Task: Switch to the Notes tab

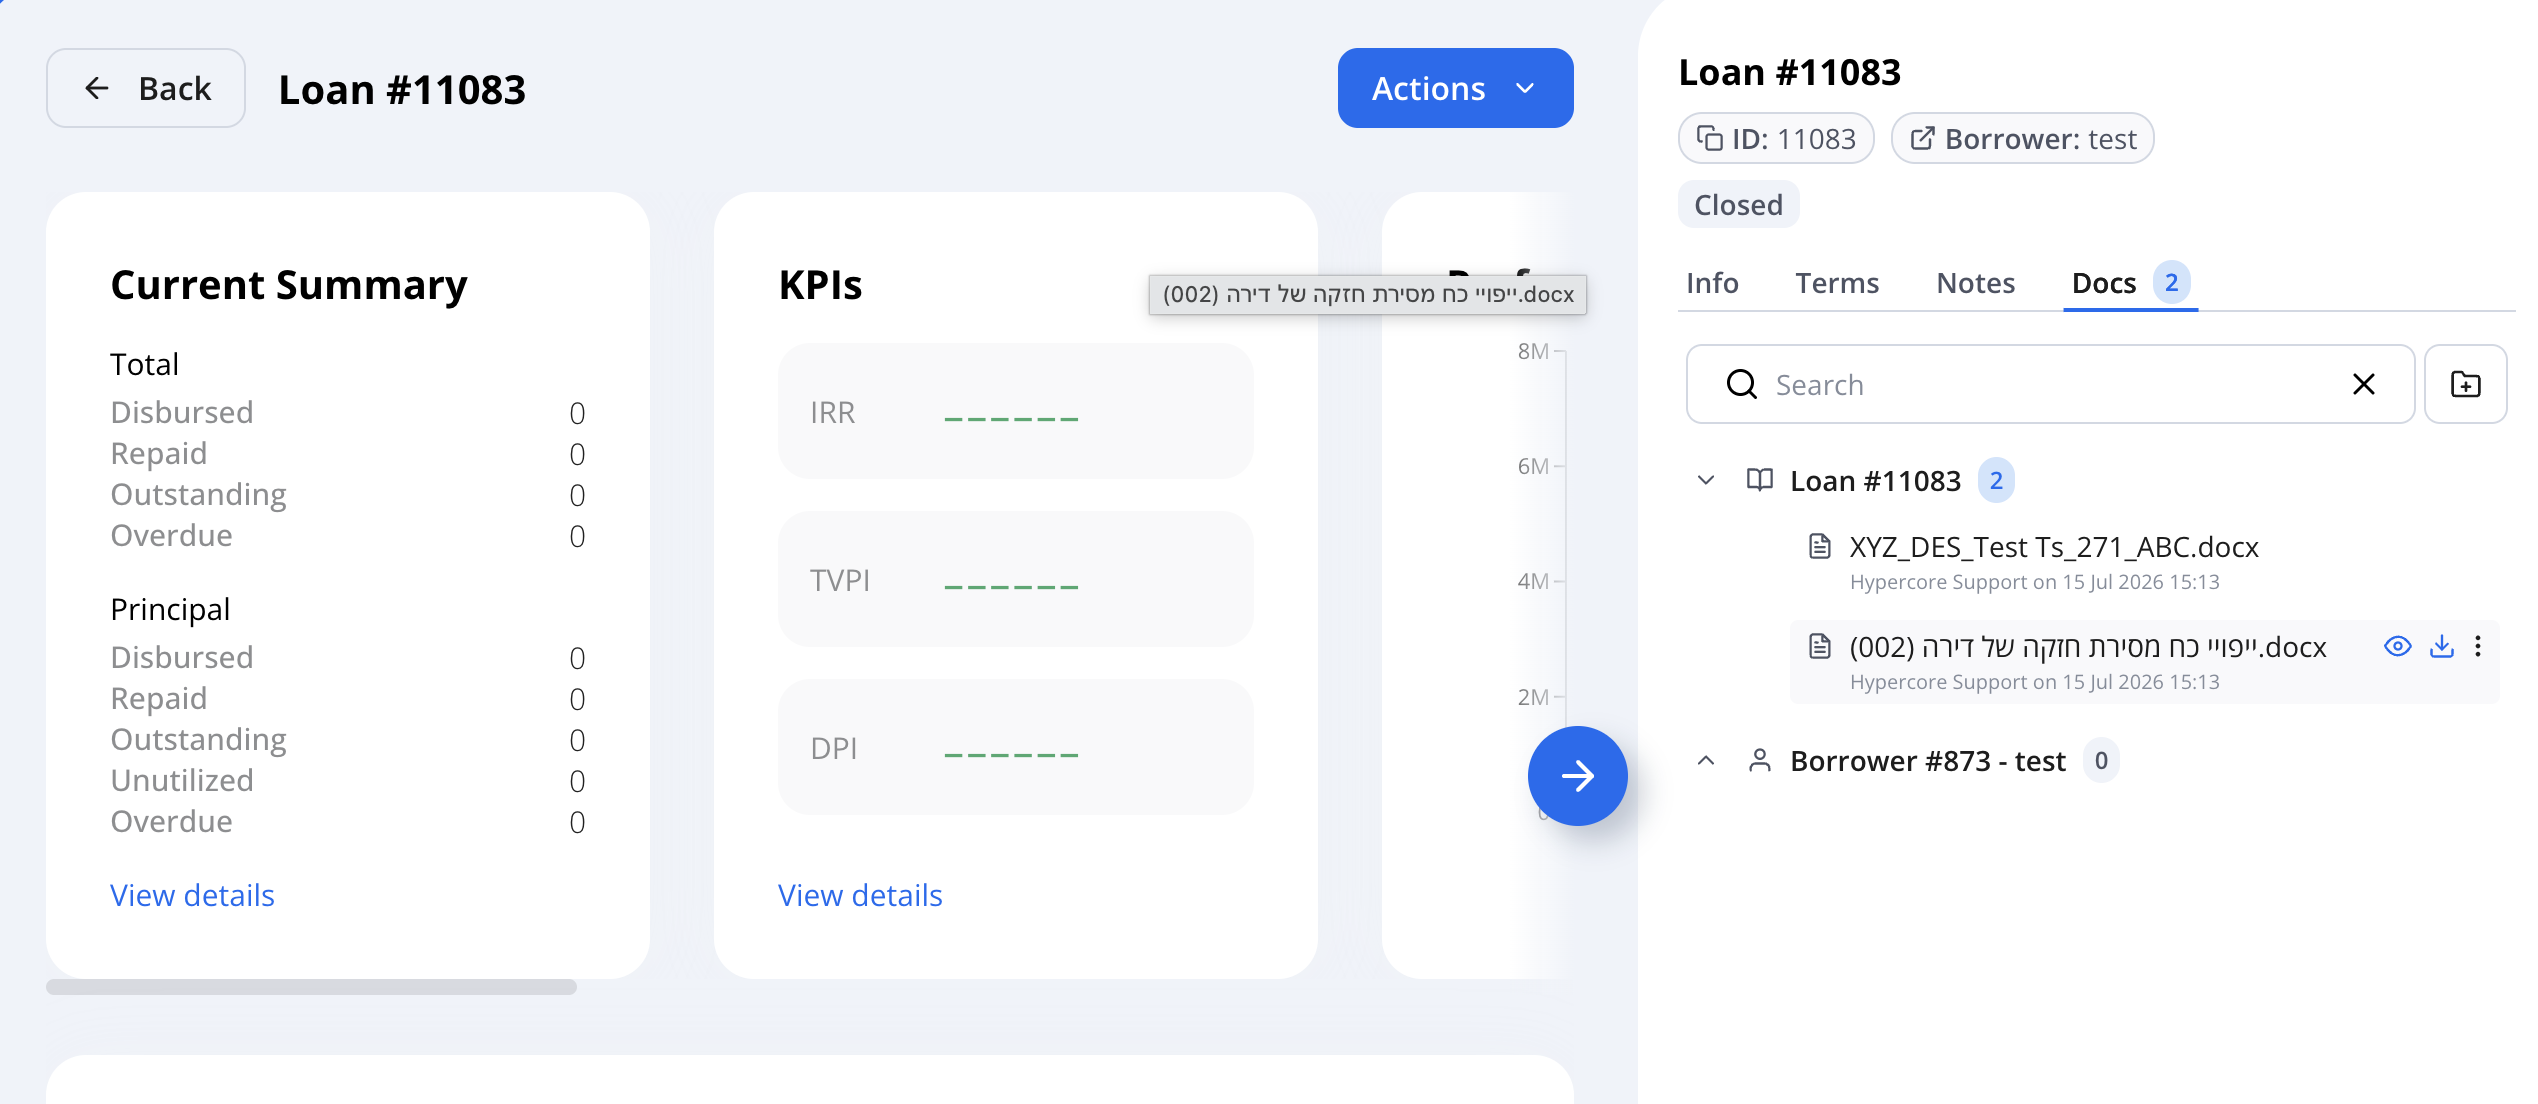Action: click(x=1975, y=283)
